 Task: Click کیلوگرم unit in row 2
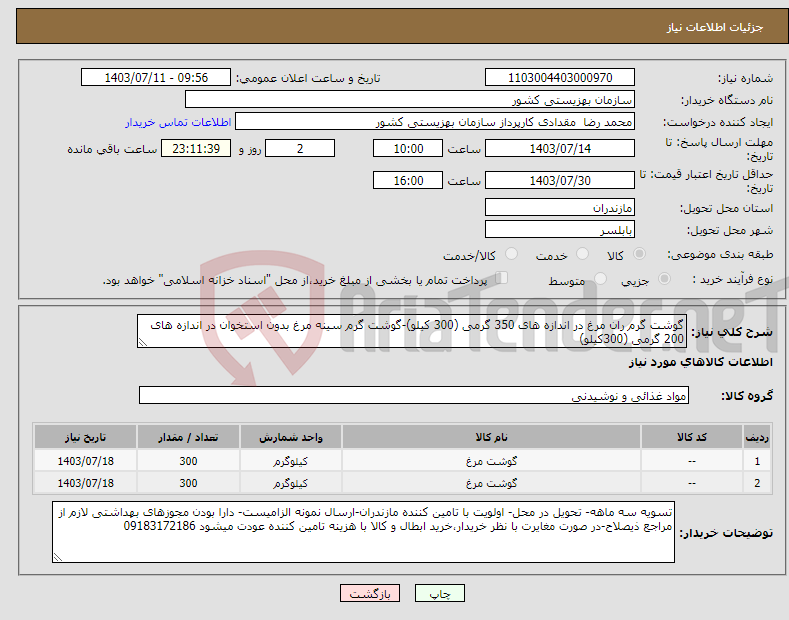click(290, 483)
